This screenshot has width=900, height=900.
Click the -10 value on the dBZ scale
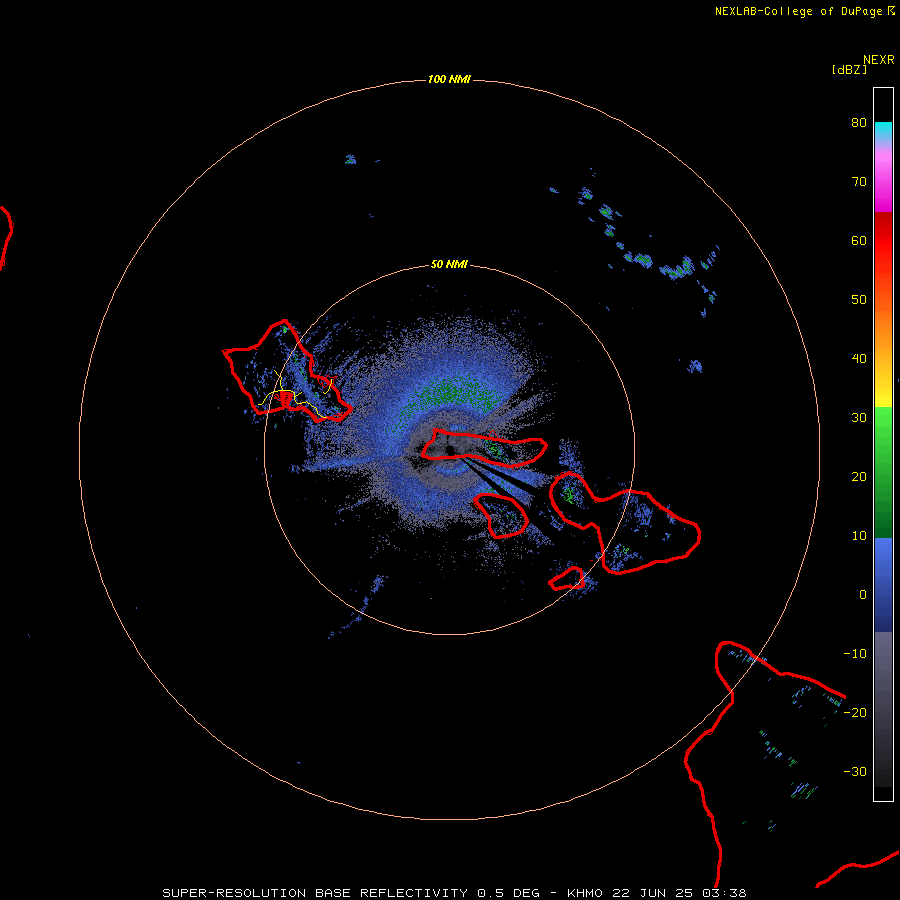(x=855, y=653)
